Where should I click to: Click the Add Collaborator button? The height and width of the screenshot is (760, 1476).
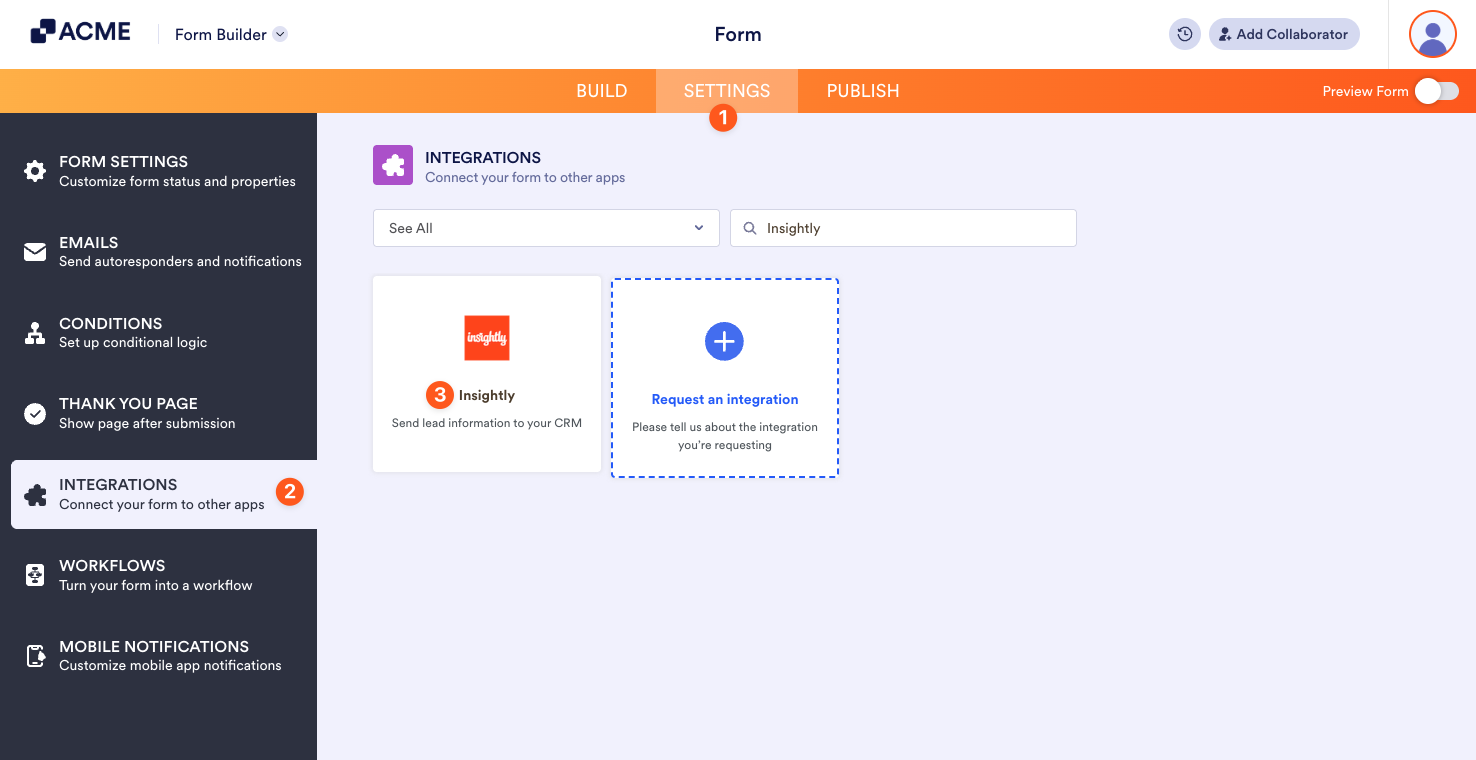click(x=1284, y=33)
